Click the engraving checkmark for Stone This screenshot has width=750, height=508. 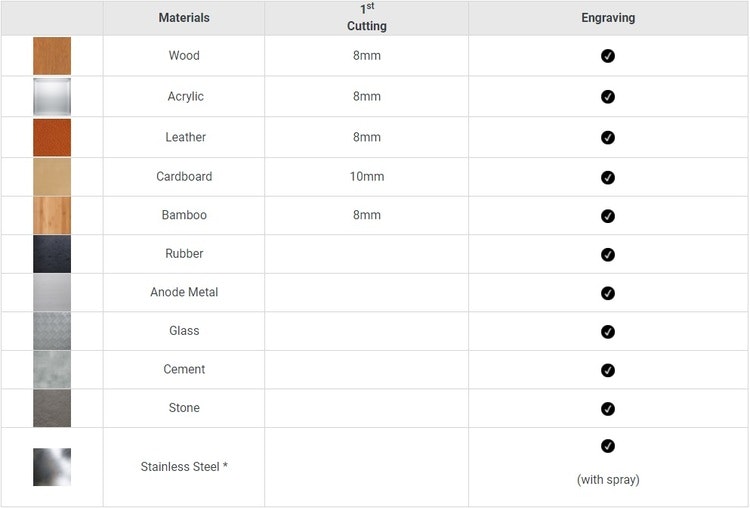(x=608, y=409)
